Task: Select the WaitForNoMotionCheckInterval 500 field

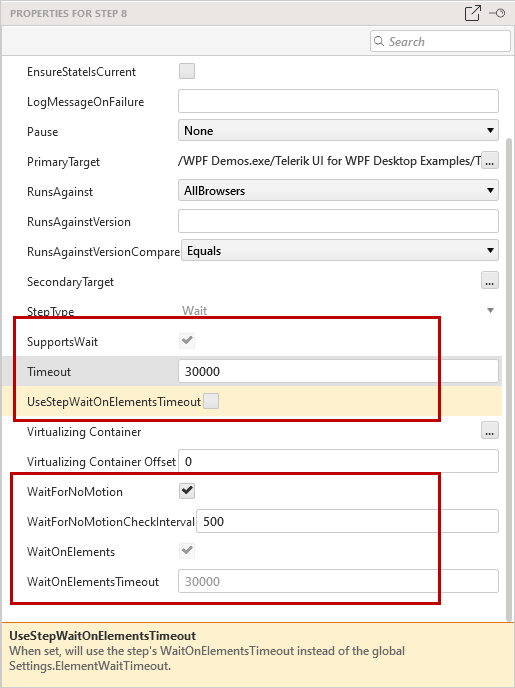Action: pyautogui.click(x=347, y=521)
